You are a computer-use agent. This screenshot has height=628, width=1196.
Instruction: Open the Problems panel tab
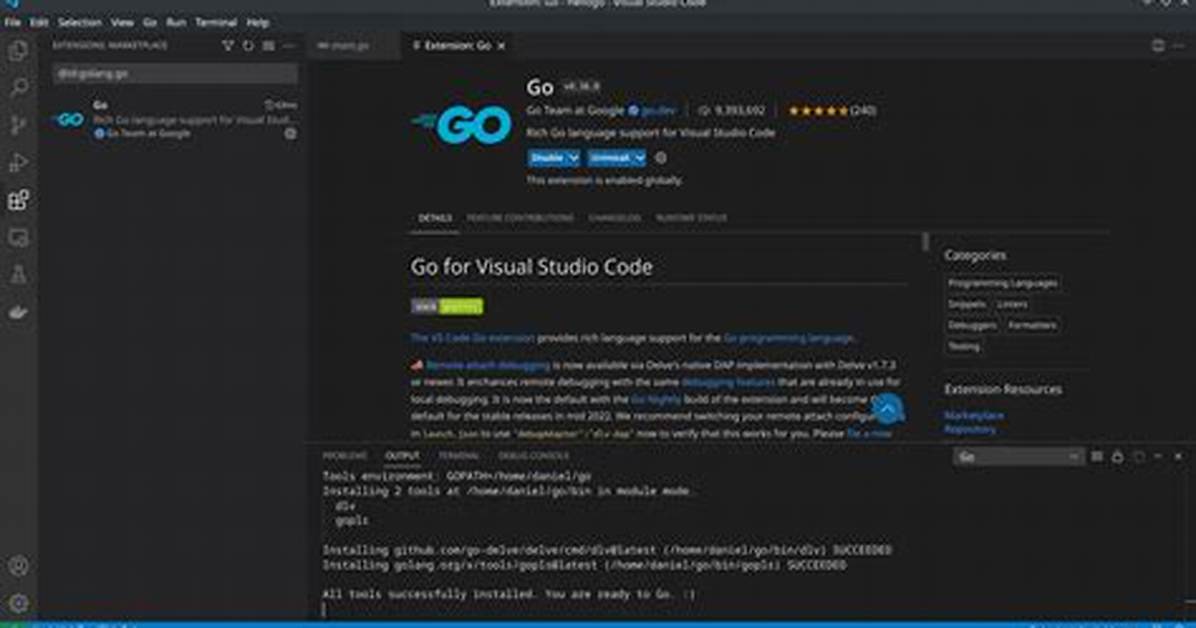345,456
